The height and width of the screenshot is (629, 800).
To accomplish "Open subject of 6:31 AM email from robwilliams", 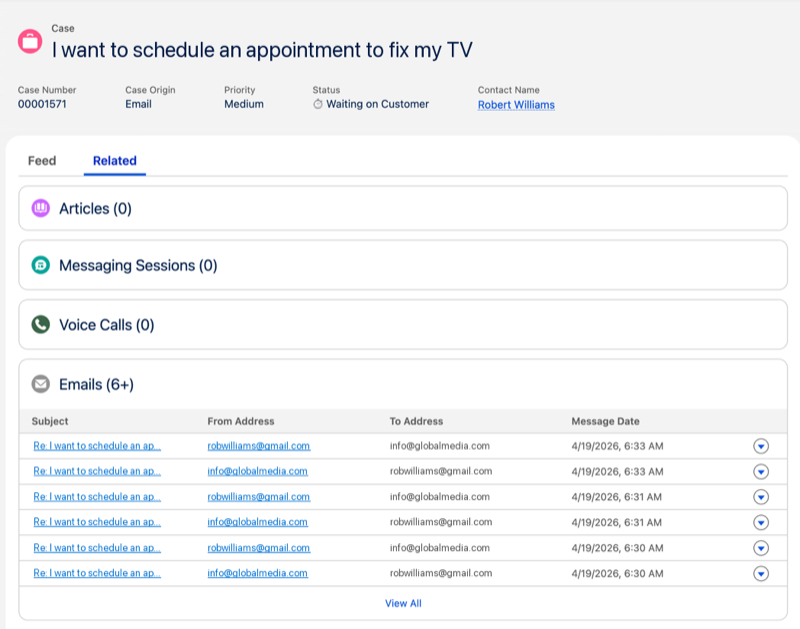I will point(97,497).
